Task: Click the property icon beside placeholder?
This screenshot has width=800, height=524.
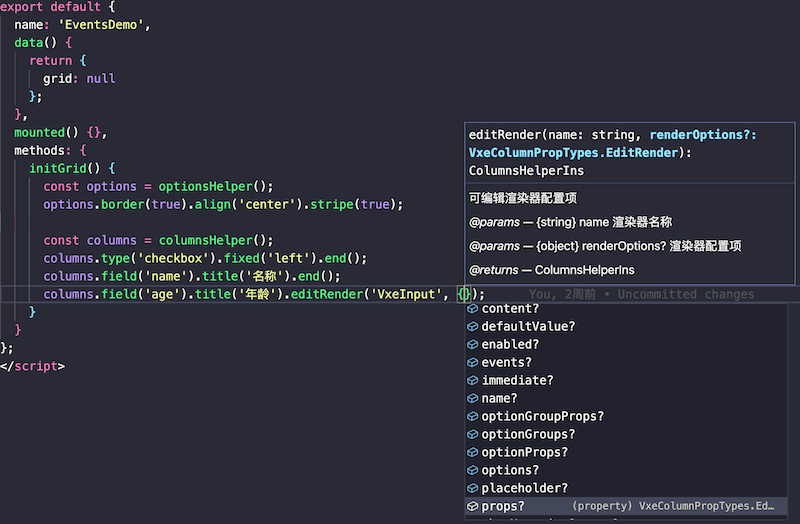Action: (472, 488)
